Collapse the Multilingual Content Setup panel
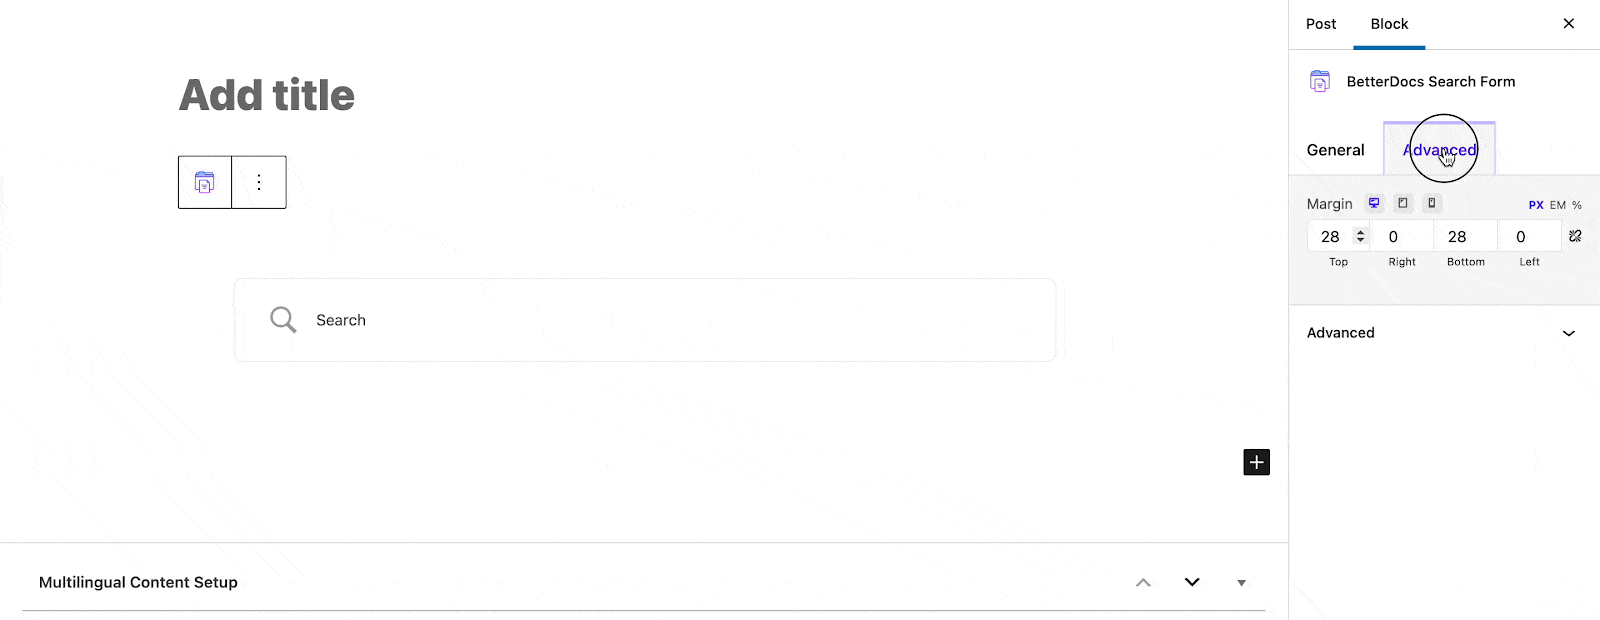Screen dimensions: 1600x620 pos(1143,581)
